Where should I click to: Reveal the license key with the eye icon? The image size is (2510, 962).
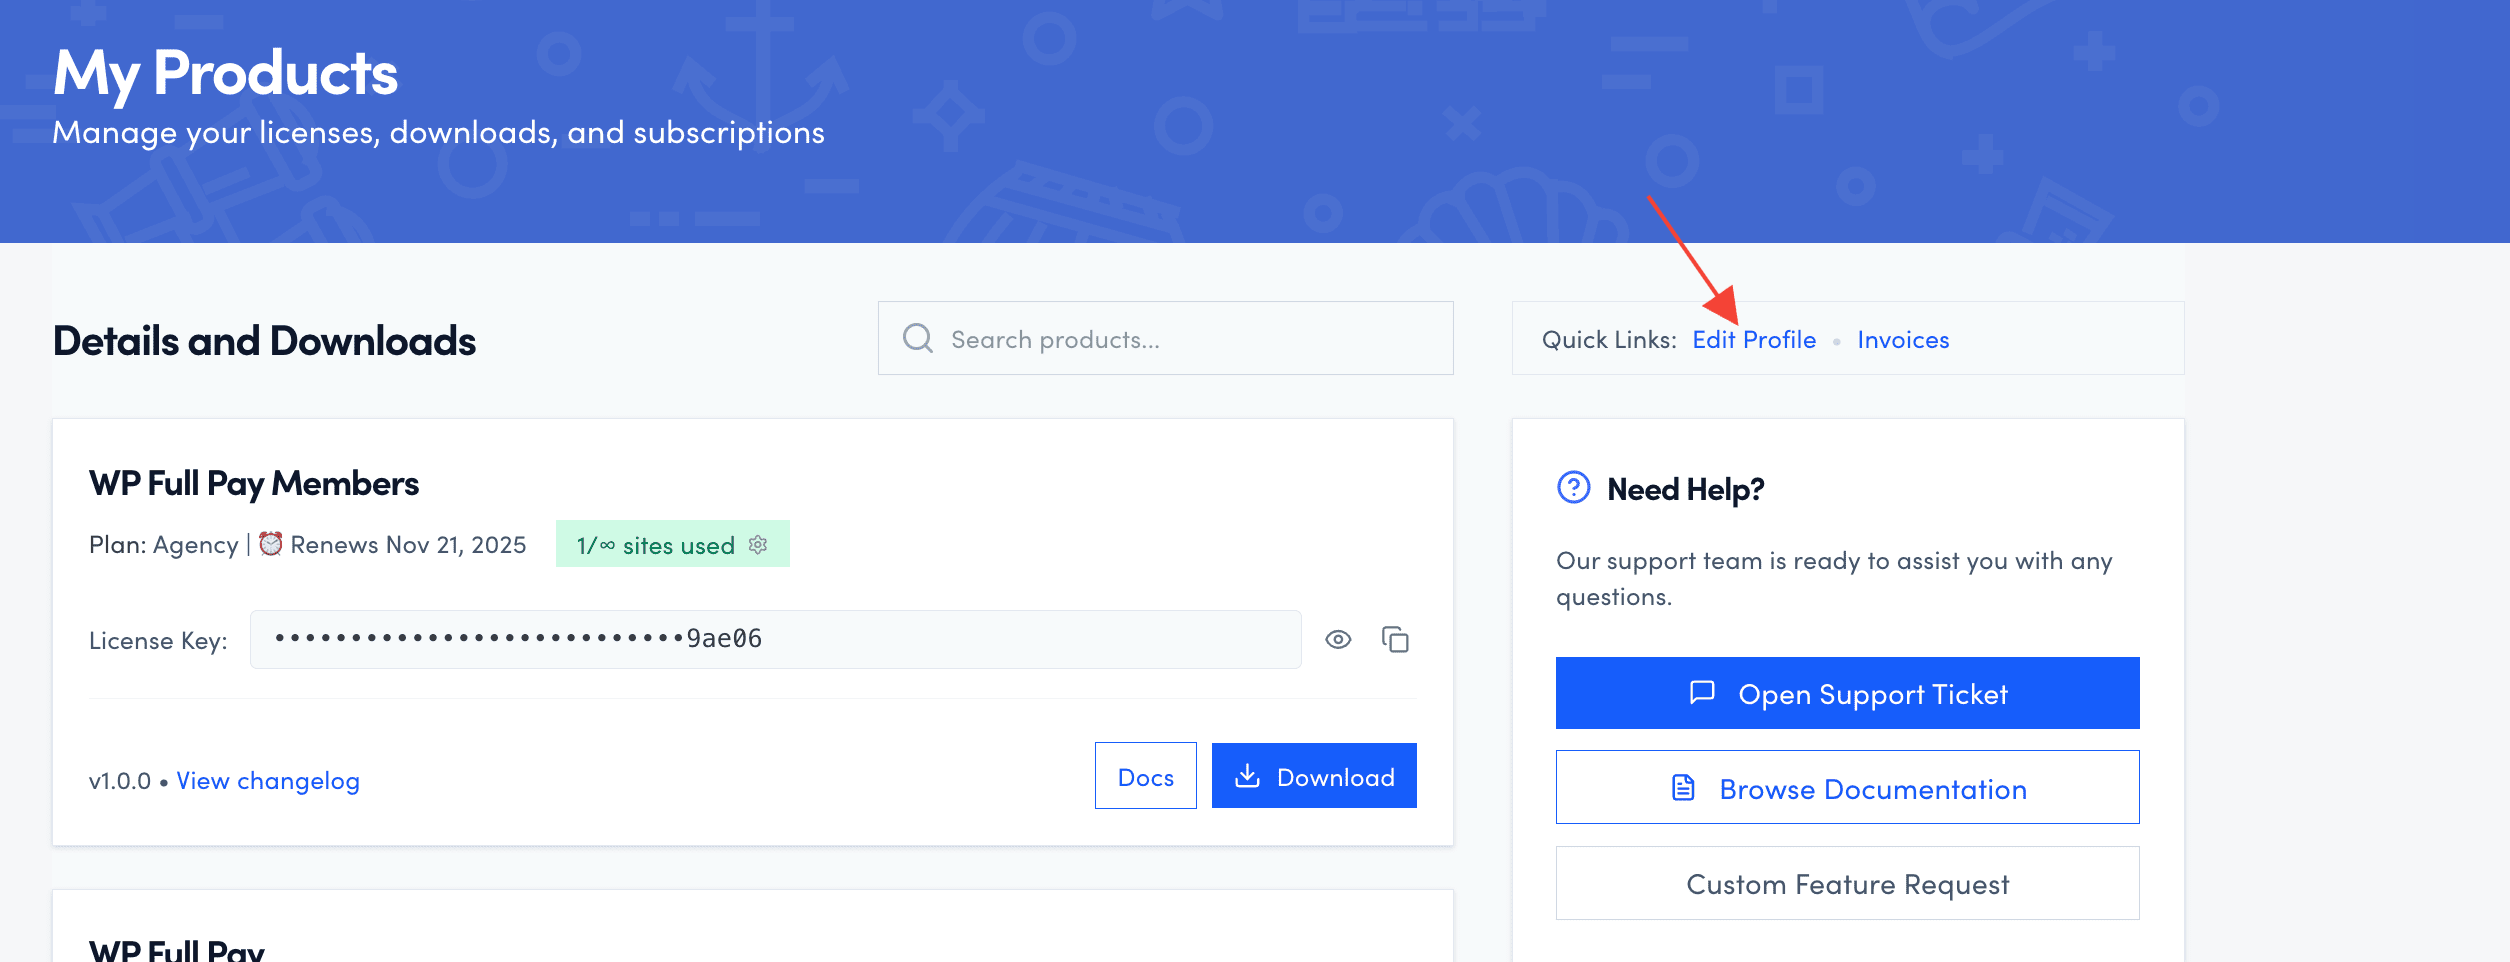(x=1338, y=640)
